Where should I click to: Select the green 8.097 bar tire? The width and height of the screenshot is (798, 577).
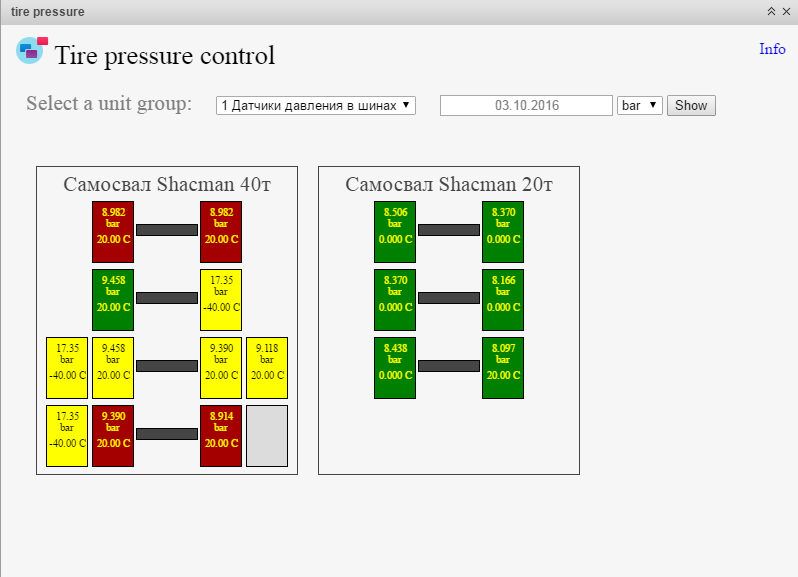(503, 367)
